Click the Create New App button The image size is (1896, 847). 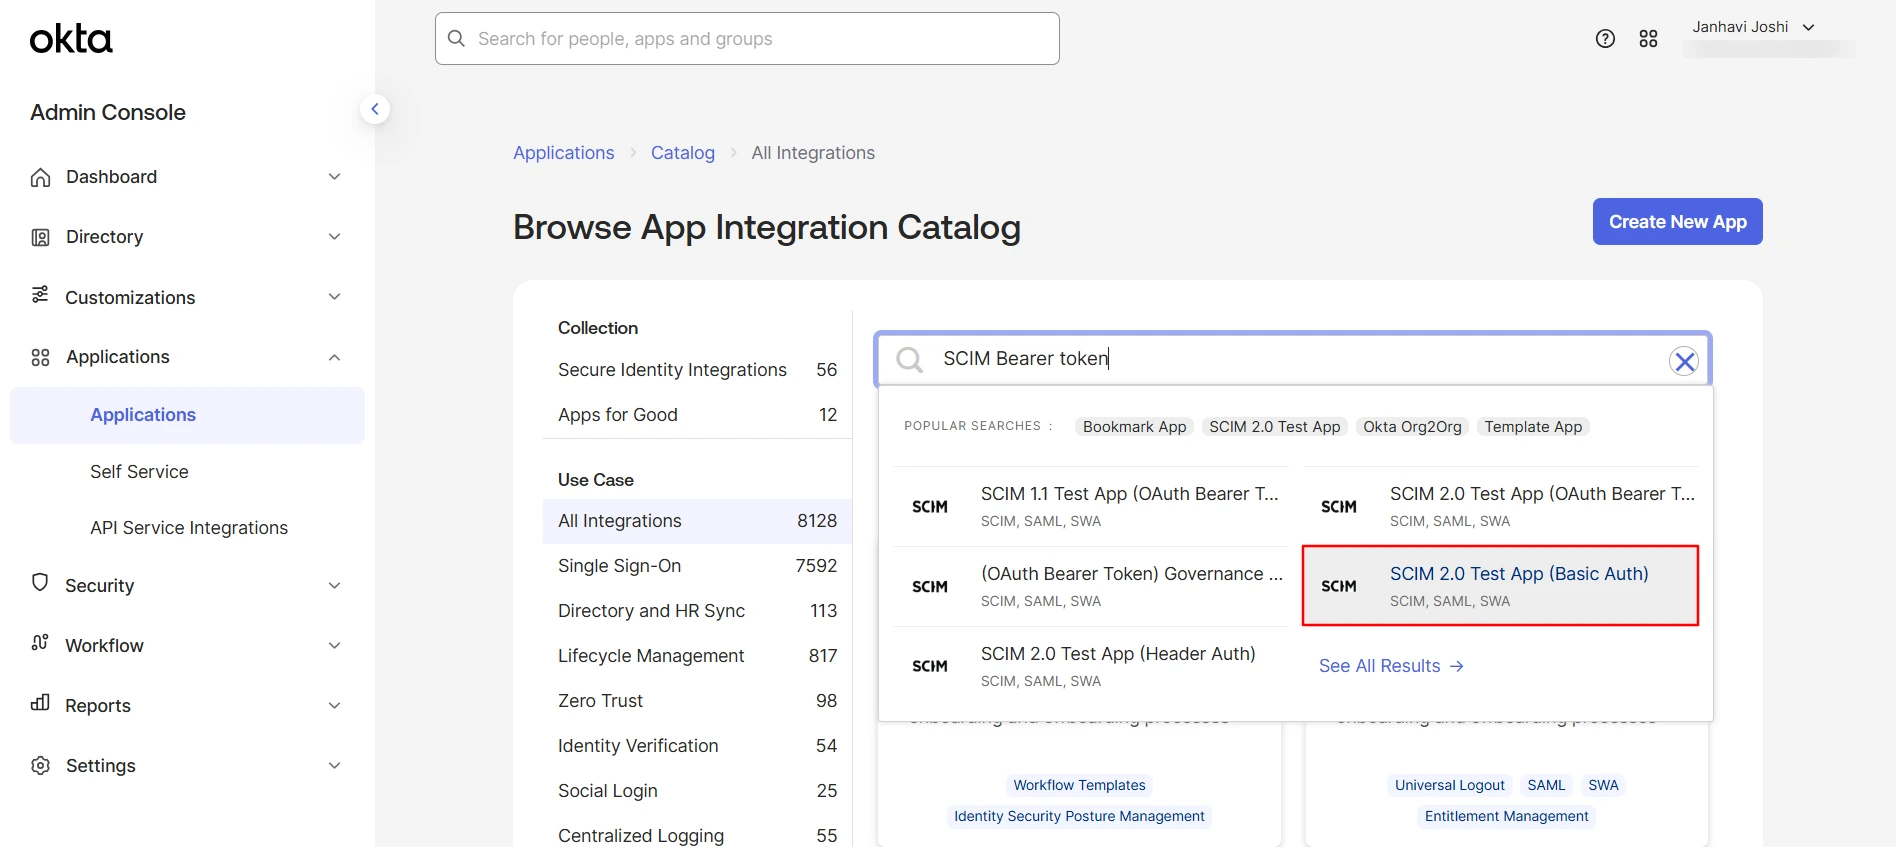(x=1677, y=222)
